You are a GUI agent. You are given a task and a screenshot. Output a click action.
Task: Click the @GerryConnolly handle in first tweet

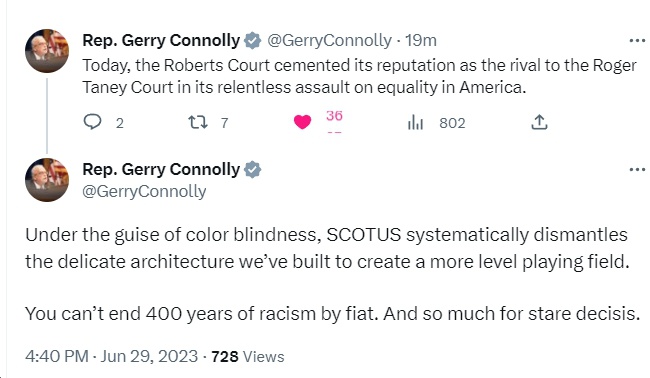click(x=329, y=41)
